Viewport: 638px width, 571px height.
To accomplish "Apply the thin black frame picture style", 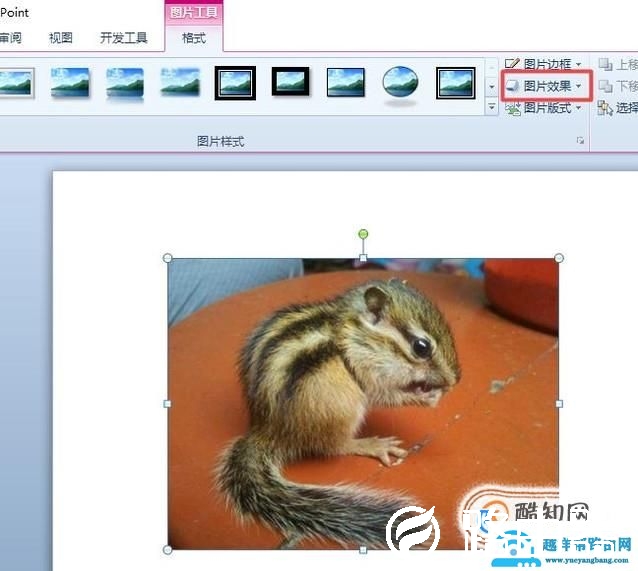I will (x=345, y=82).
